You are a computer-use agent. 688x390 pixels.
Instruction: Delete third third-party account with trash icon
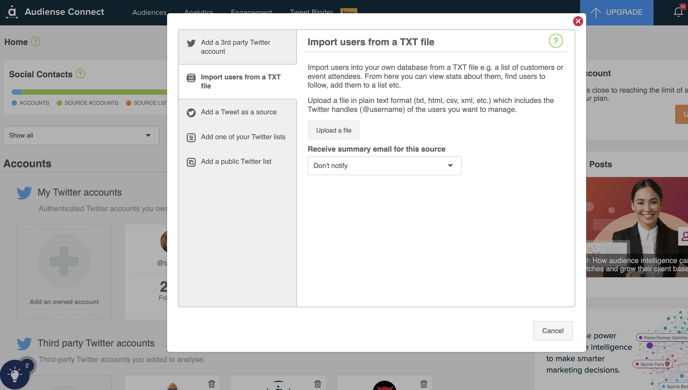pos(424,384)
